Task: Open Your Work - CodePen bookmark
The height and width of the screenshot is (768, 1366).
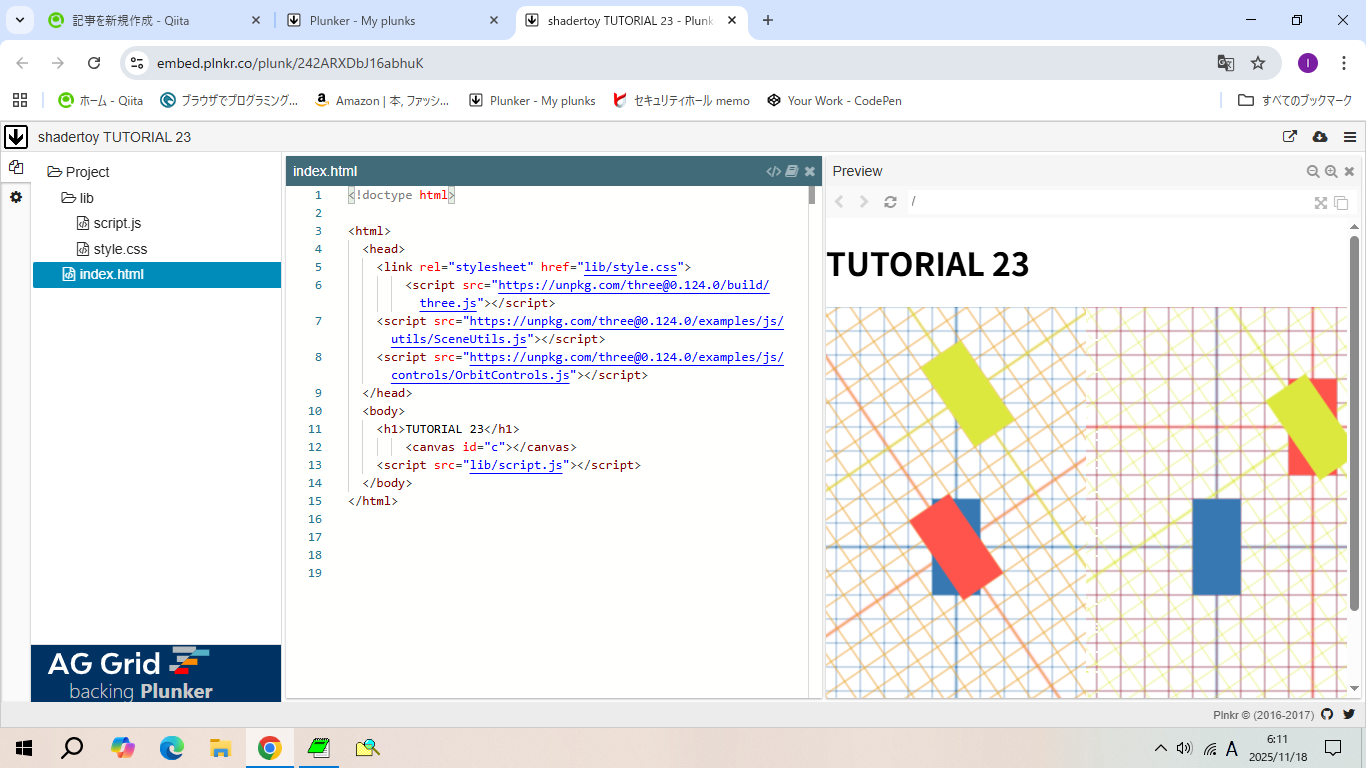Action: (x=834, y=100)
